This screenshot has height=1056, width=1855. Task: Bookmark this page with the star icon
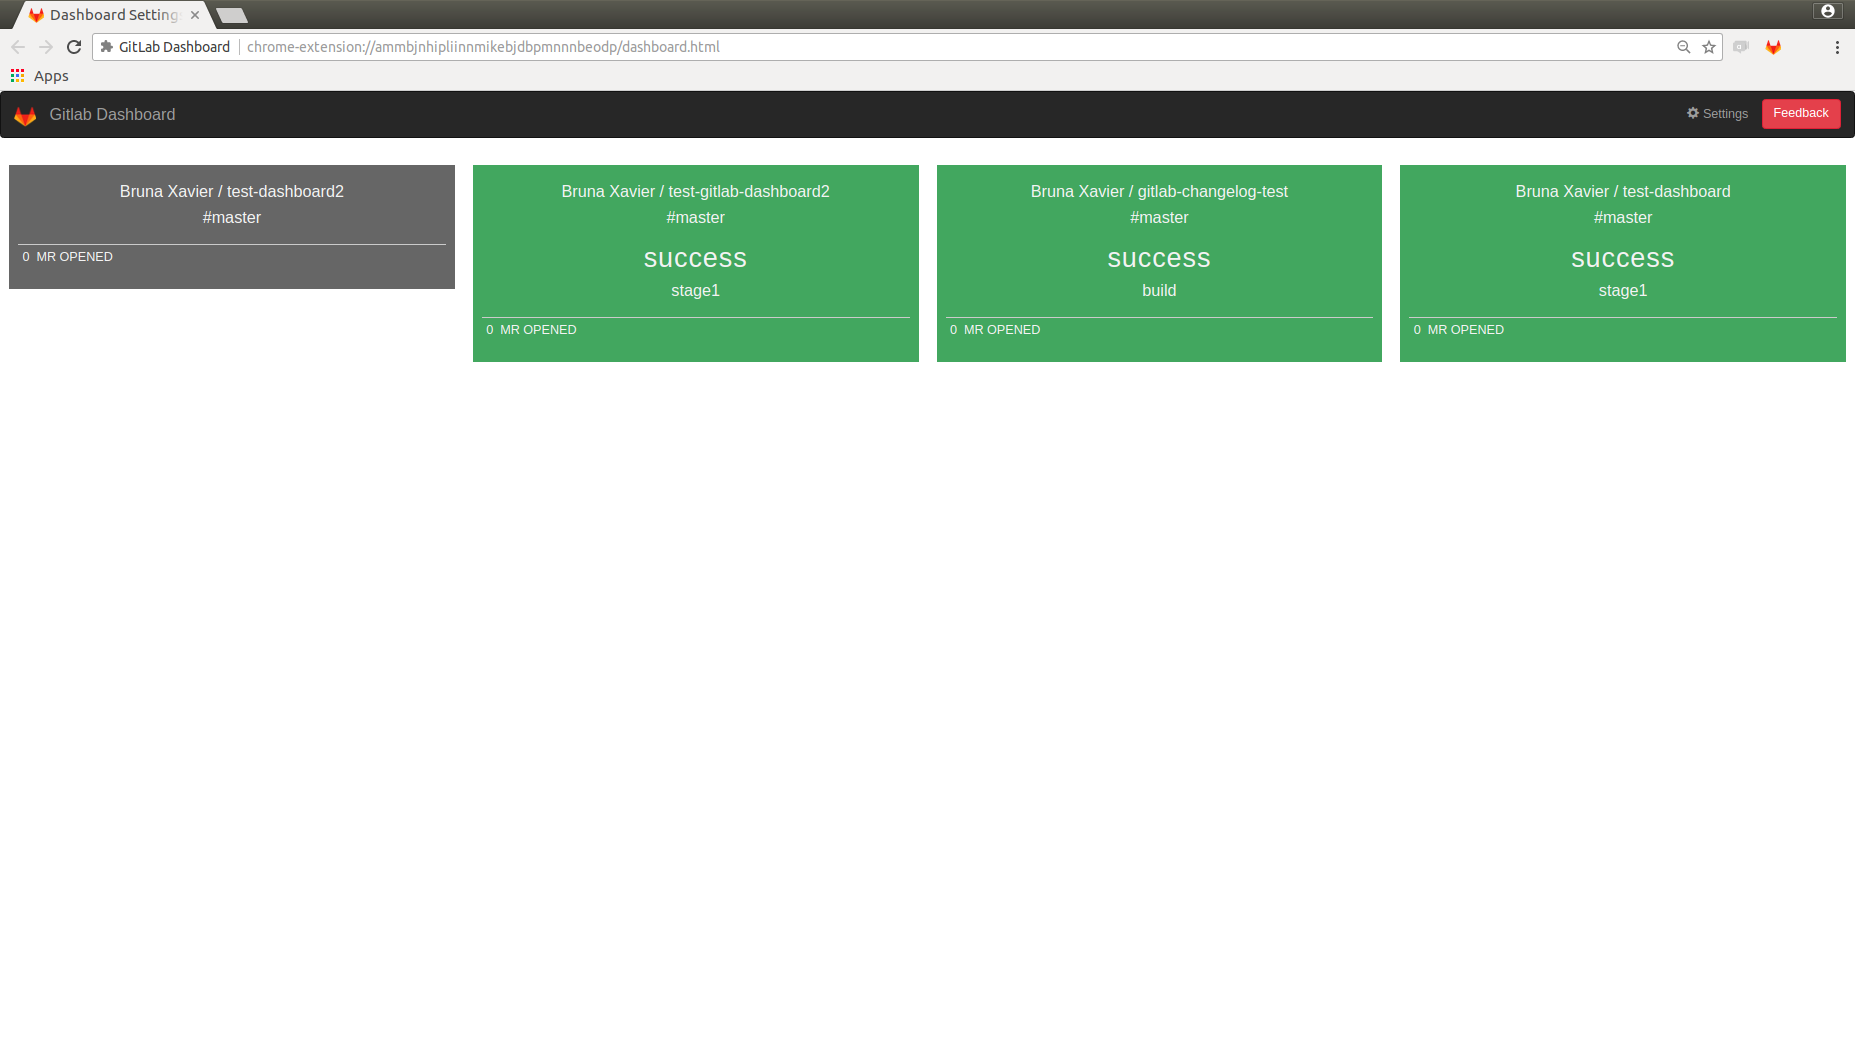pyautogui.click(x=1709, y=47)
